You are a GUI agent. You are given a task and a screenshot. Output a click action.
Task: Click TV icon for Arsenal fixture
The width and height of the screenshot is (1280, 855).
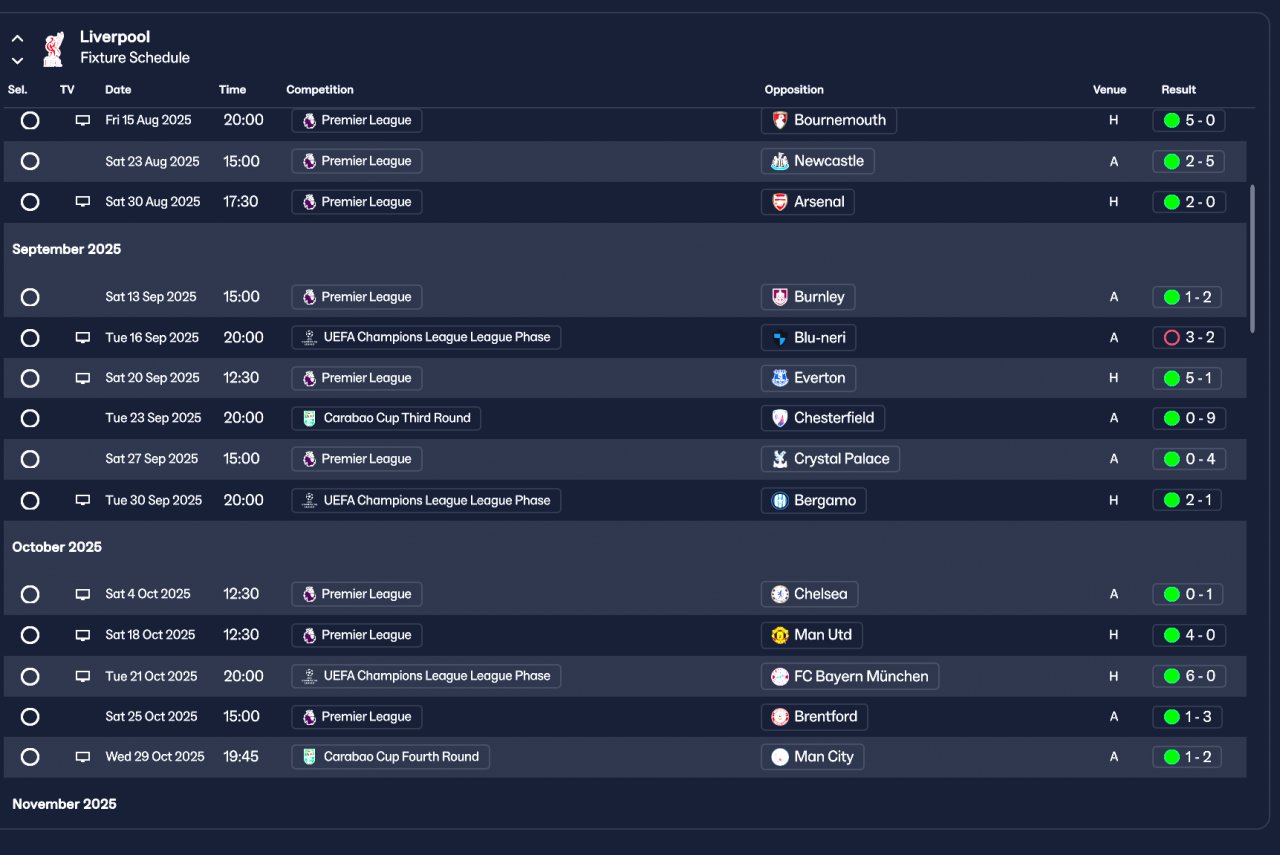tap(83, 202)
